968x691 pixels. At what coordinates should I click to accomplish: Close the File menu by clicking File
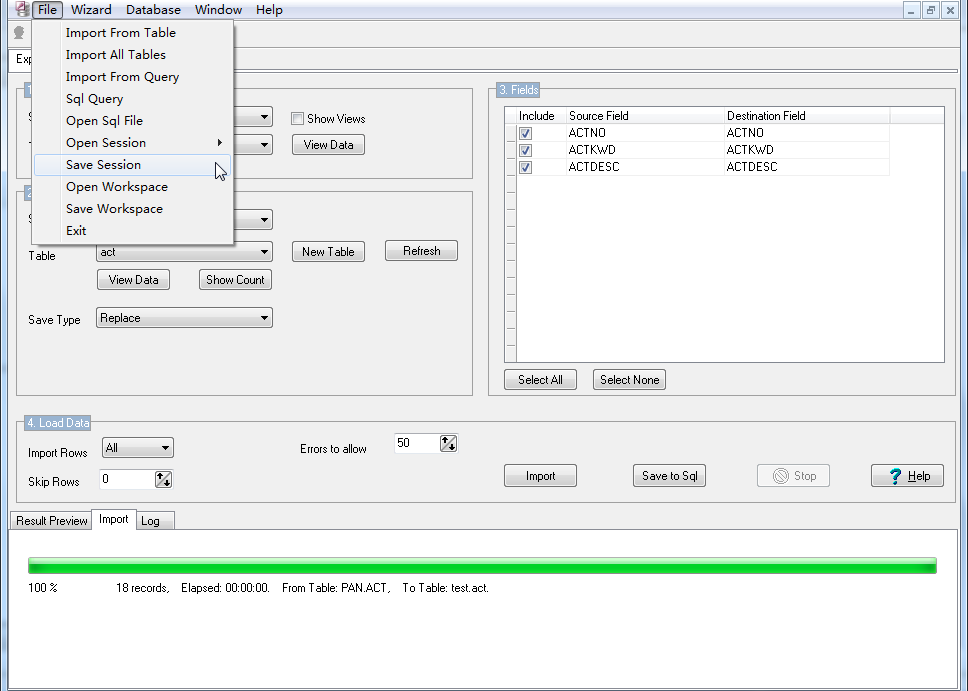pyautogui.click(x=47, y=10)
